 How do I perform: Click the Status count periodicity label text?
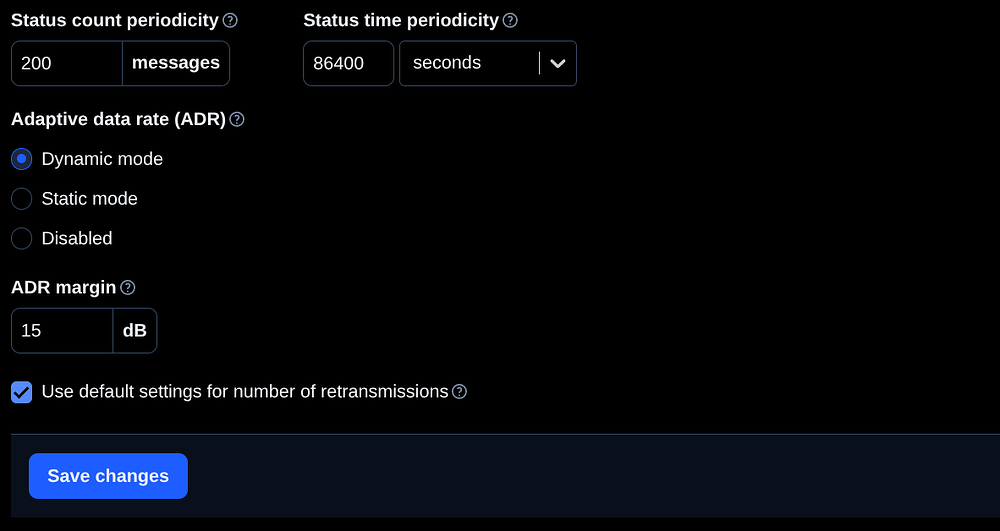coord(115,20)
